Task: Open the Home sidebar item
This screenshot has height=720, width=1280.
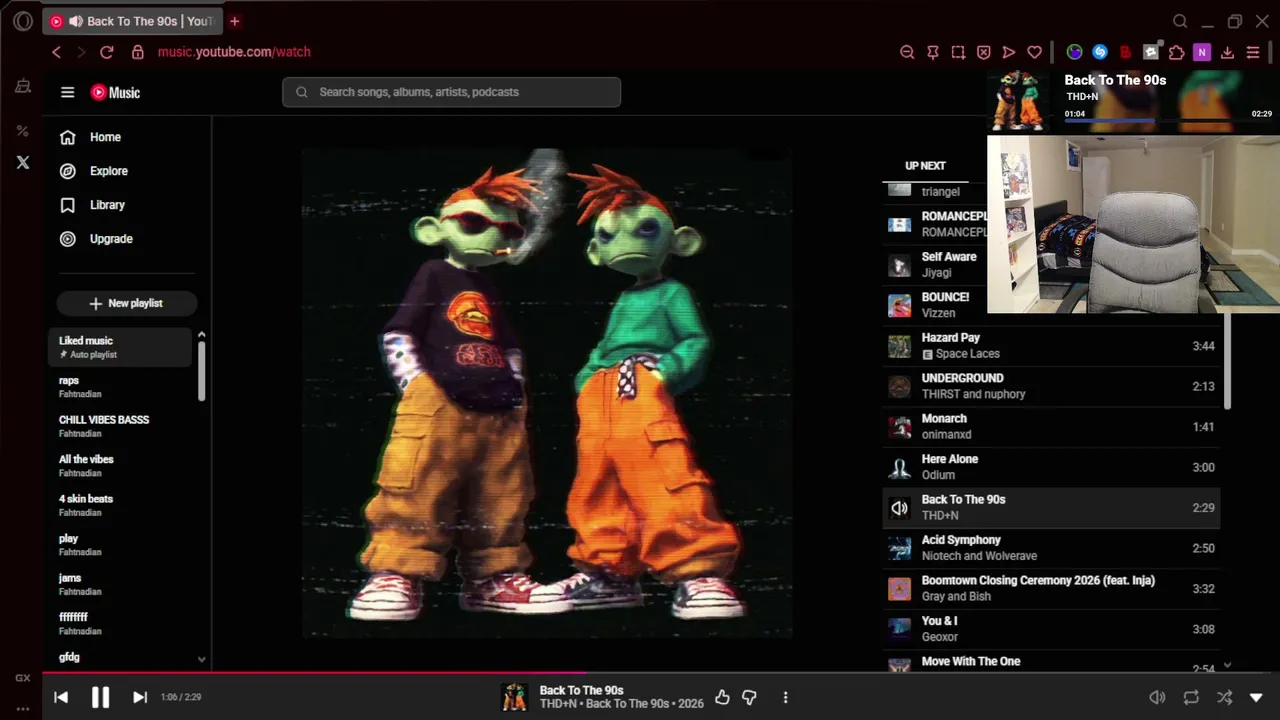Action: pyautogui.click(x=127, y=137)
